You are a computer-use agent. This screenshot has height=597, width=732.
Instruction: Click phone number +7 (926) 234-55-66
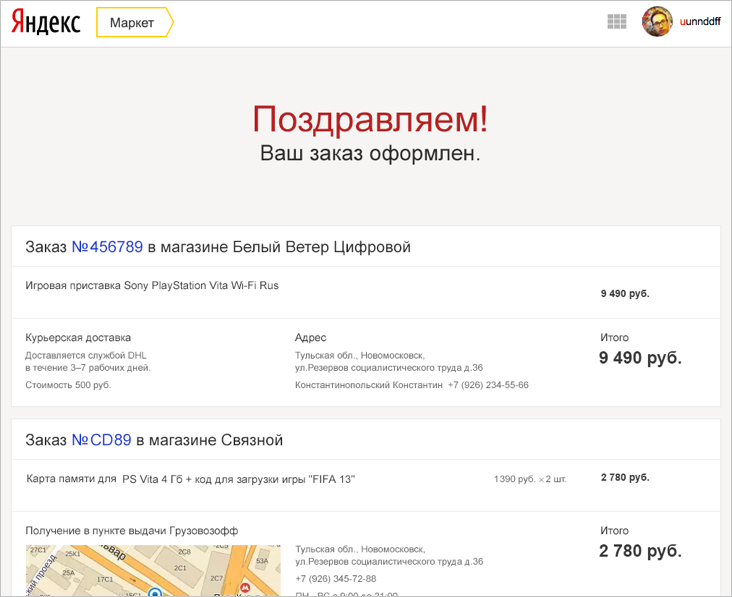click(x=488, y=385)
